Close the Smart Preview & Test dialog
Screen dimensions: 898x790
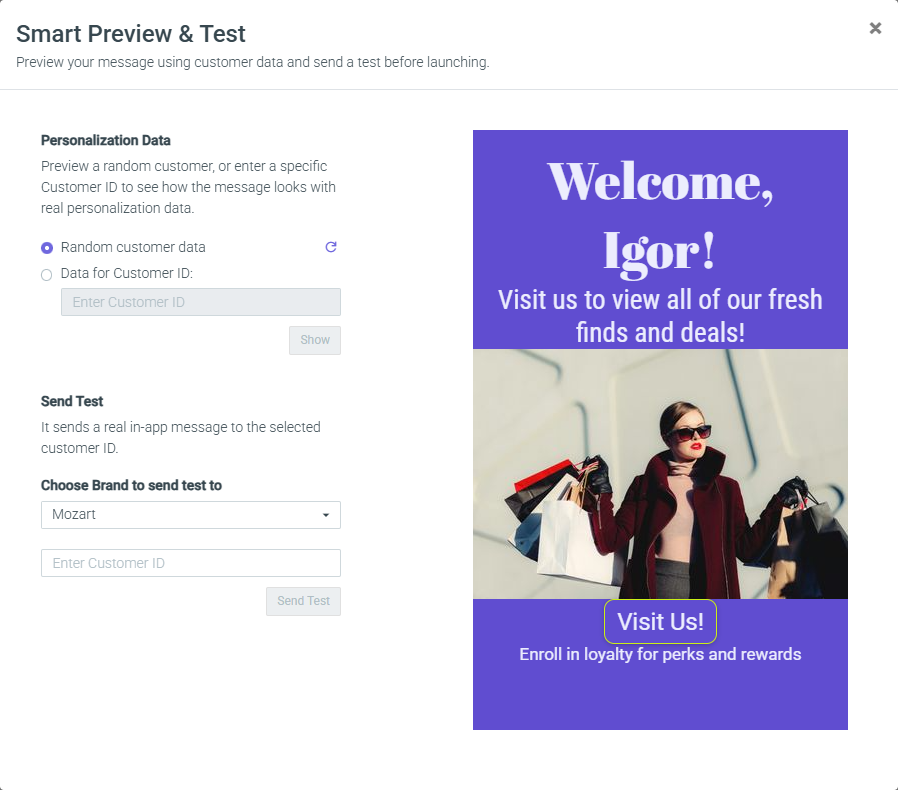pos(875,28)
